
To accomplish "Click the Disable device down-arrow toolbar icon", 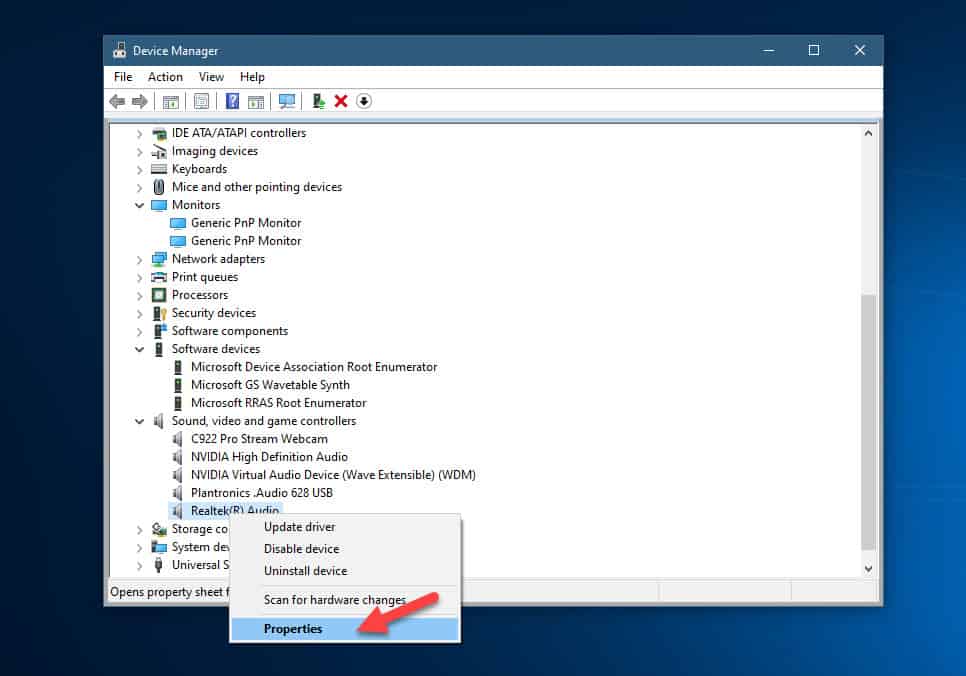I will 364,101.
